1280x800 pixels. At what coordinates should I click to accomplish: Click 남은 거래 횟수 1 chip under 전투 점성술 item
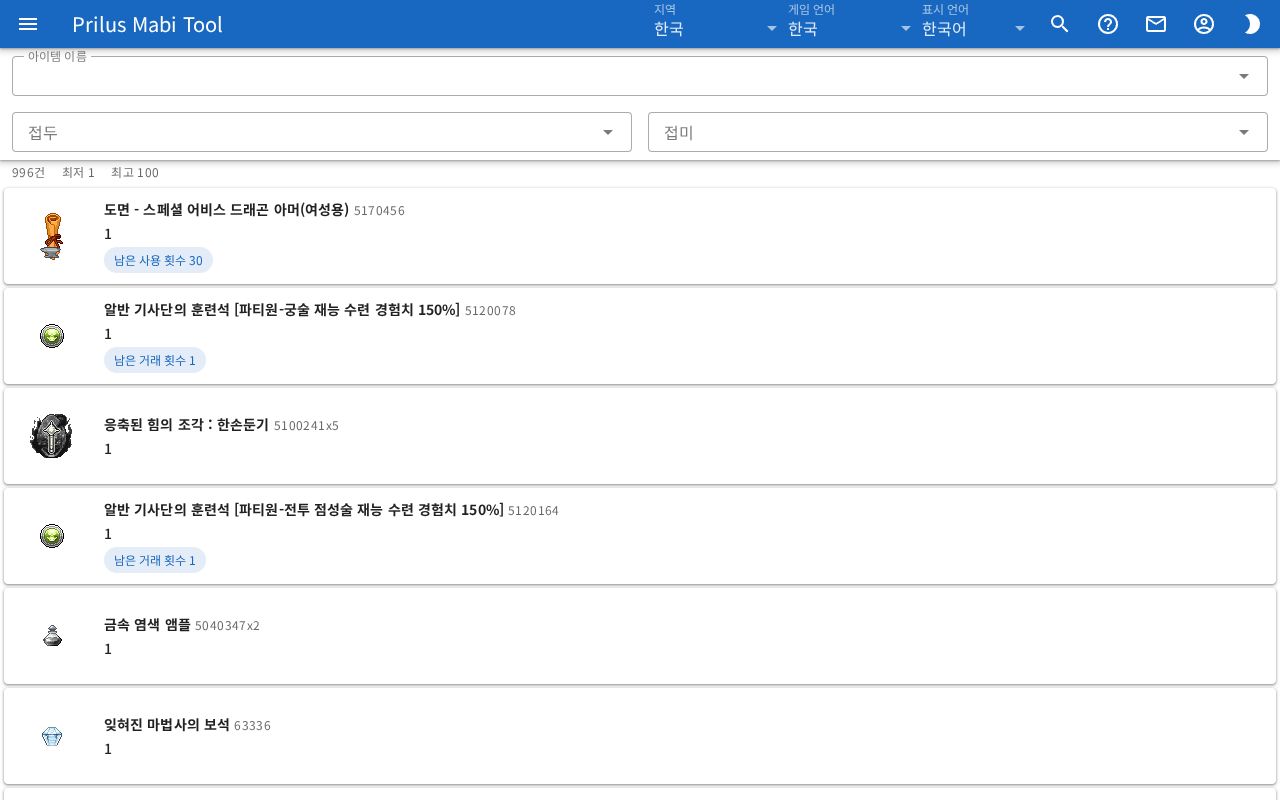(155, 560)
